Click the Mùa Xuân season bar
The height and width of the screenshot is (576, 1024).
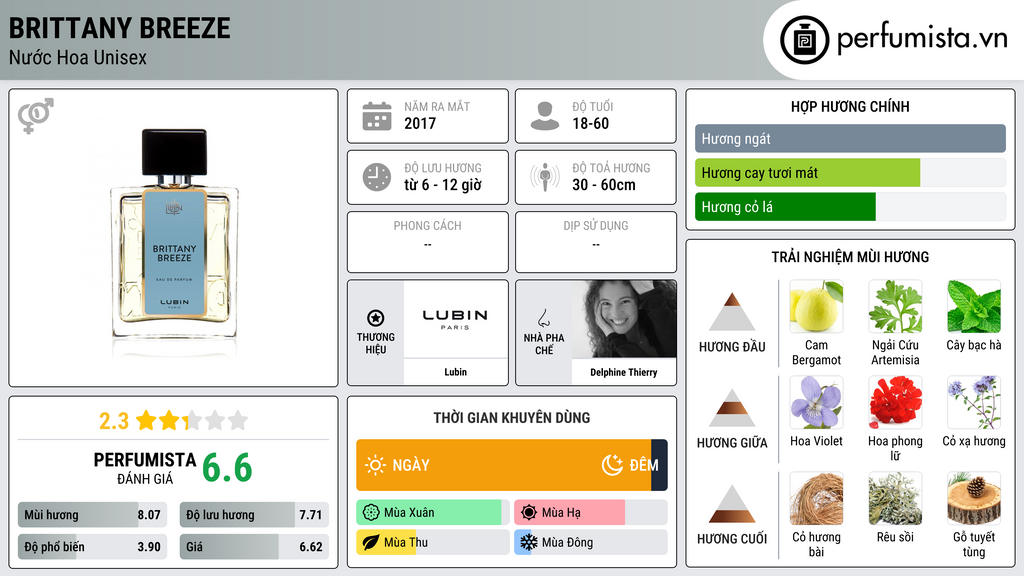(x=432, y=513)
